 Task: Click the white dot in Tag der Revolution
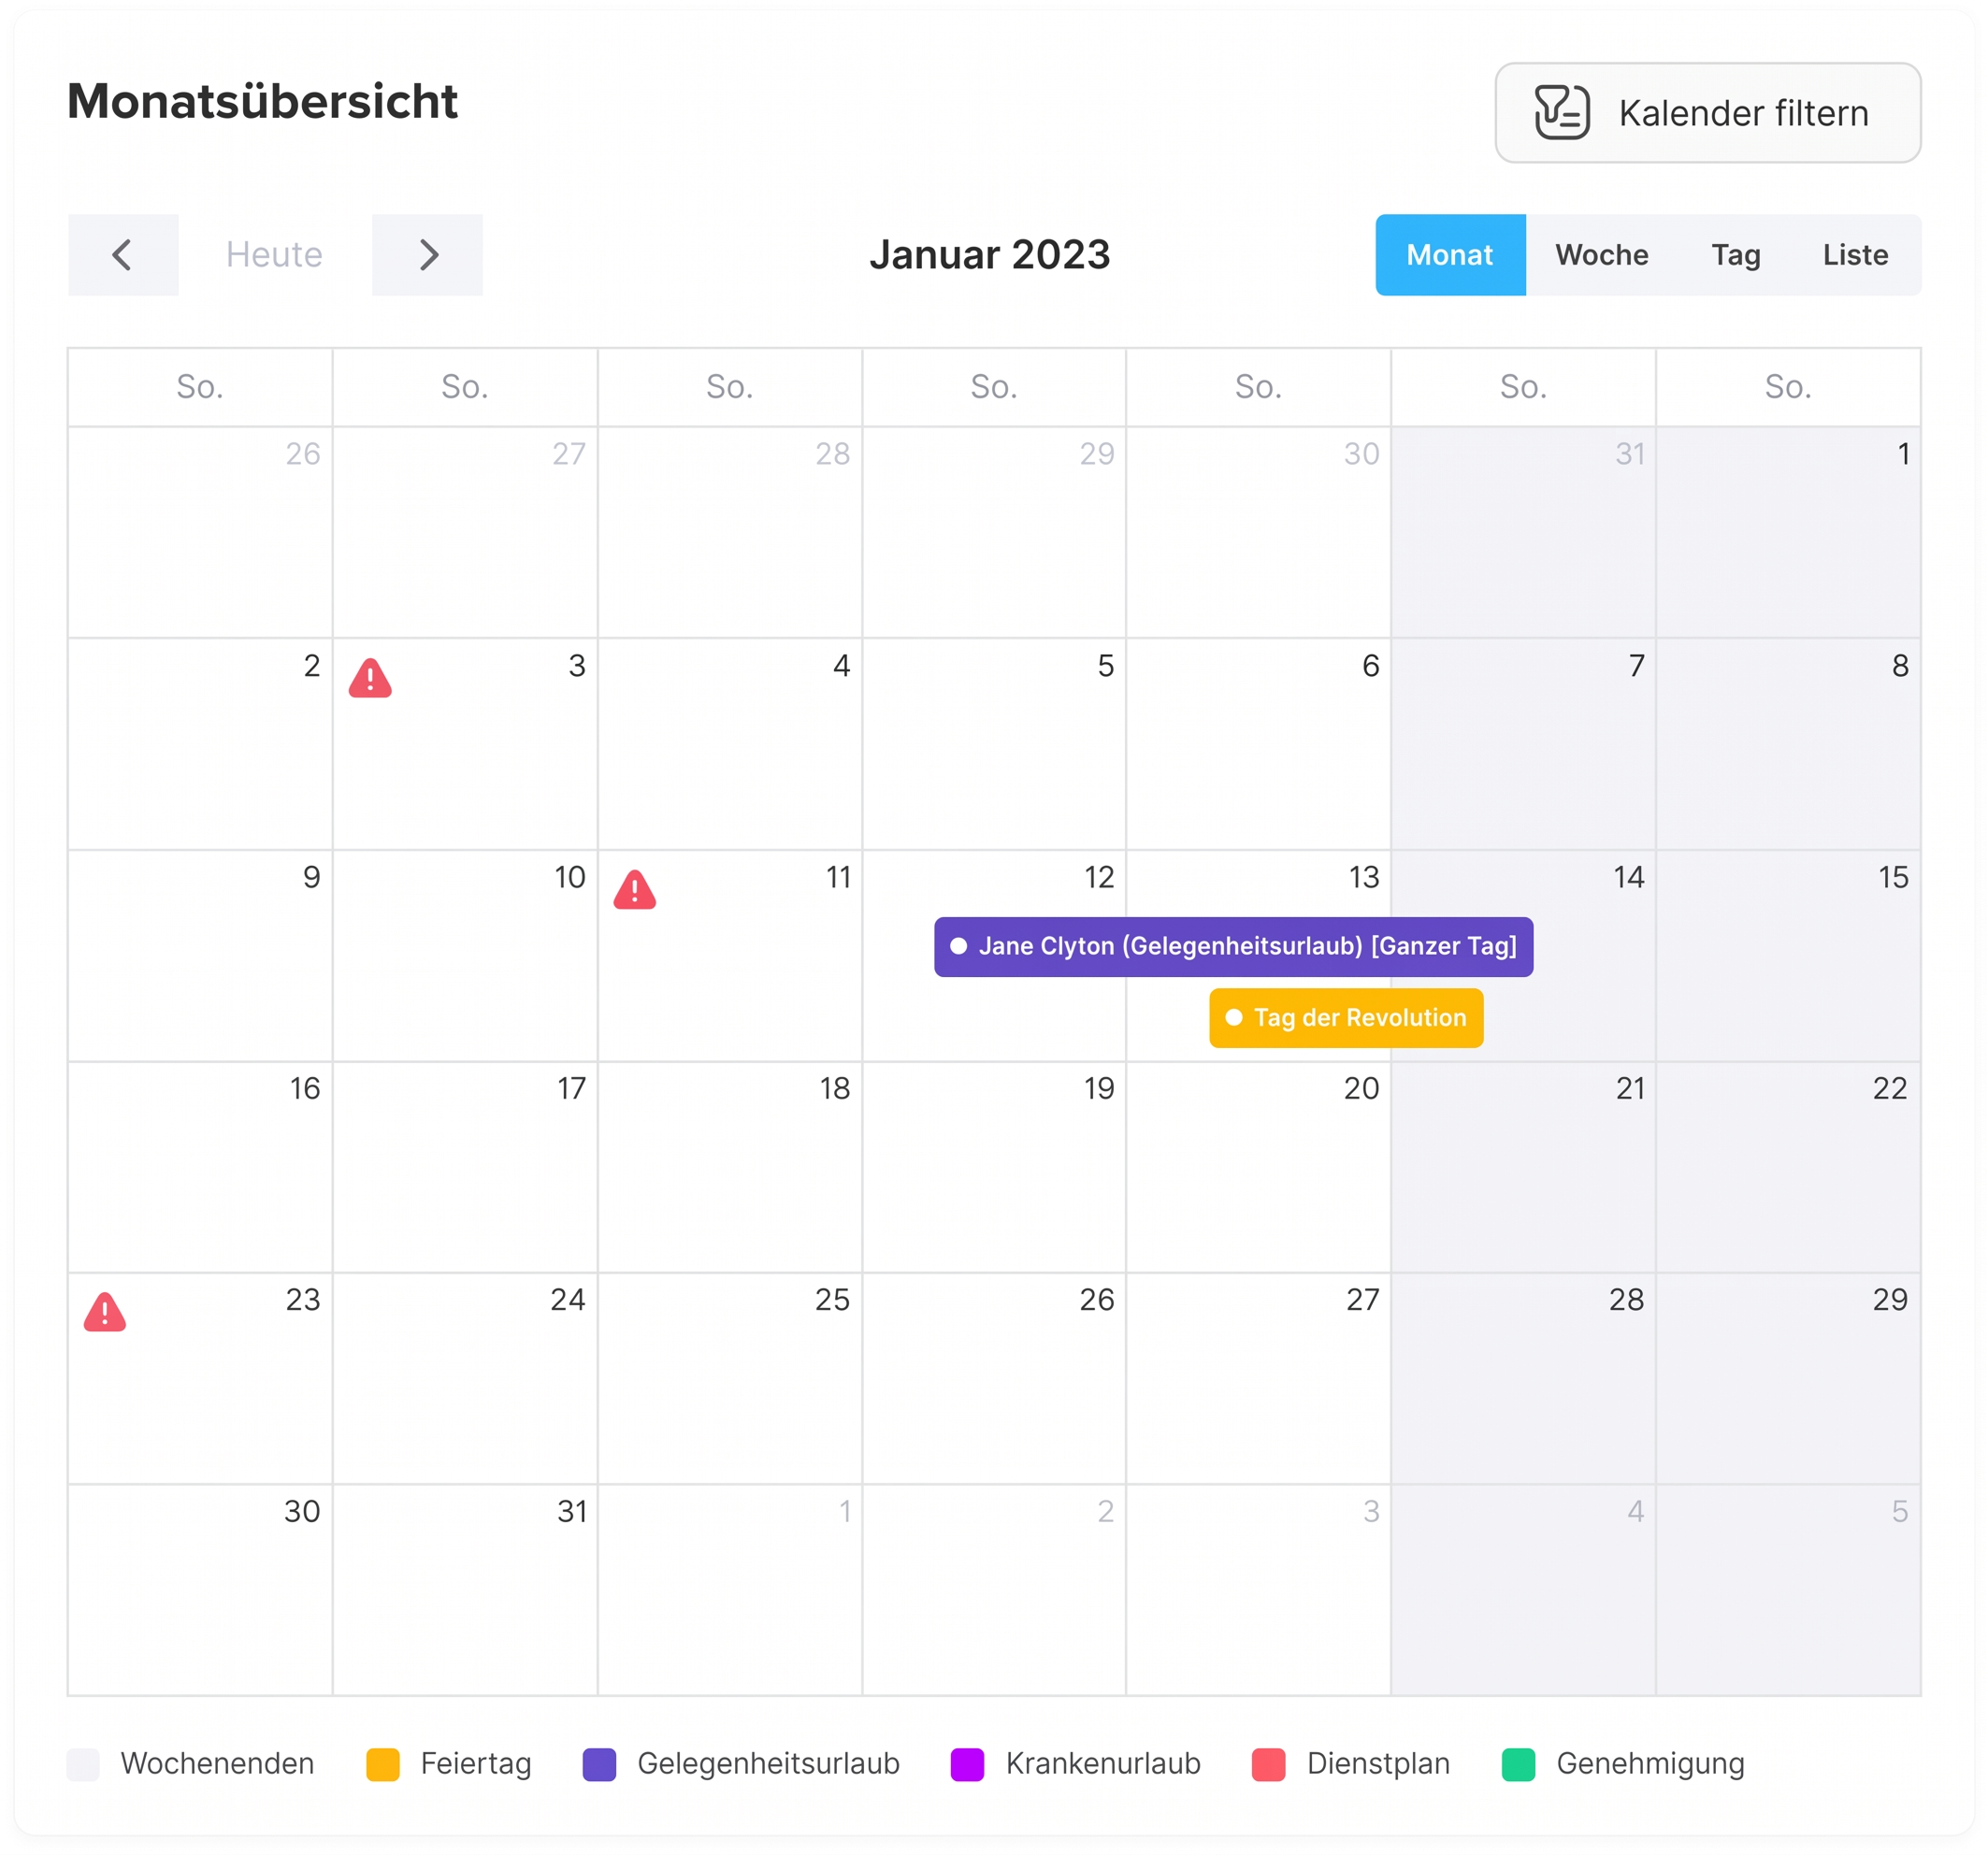point(1233,1017)
